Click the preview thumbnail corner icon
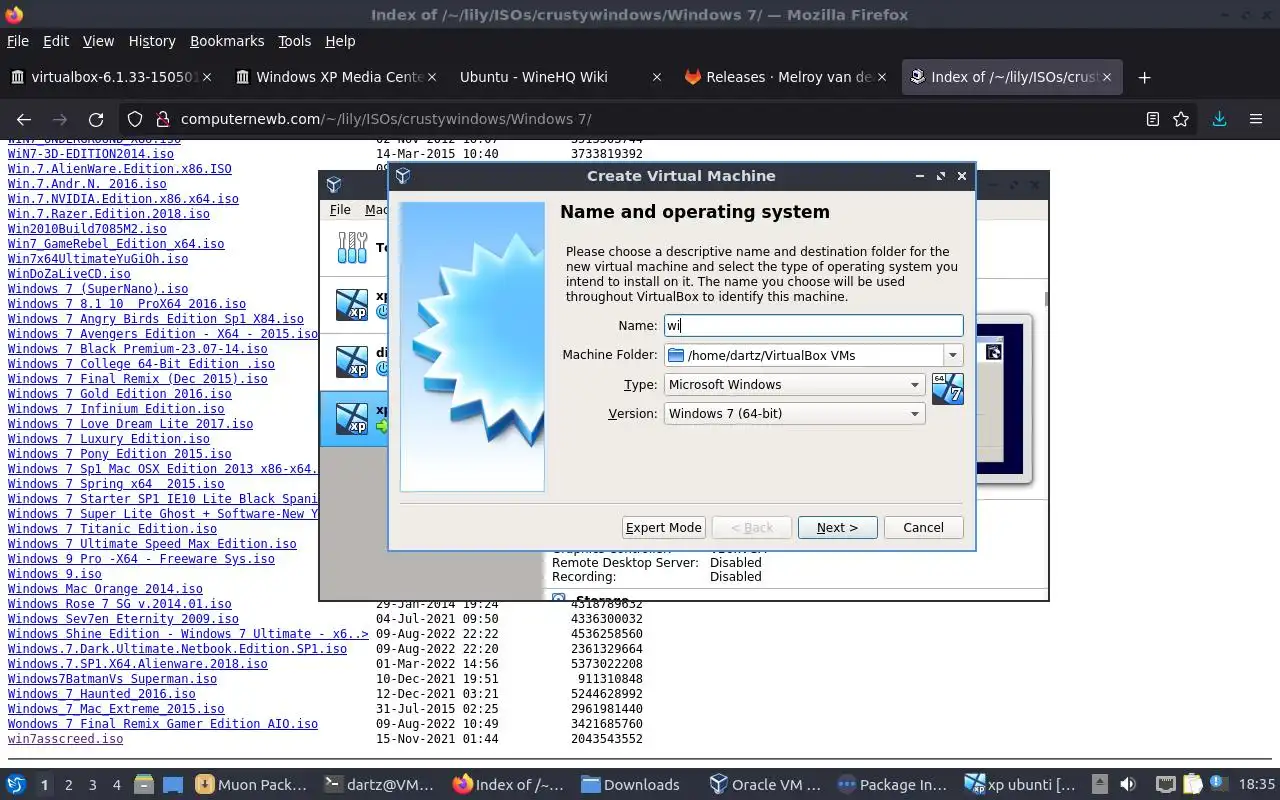 tap(993, 351)
